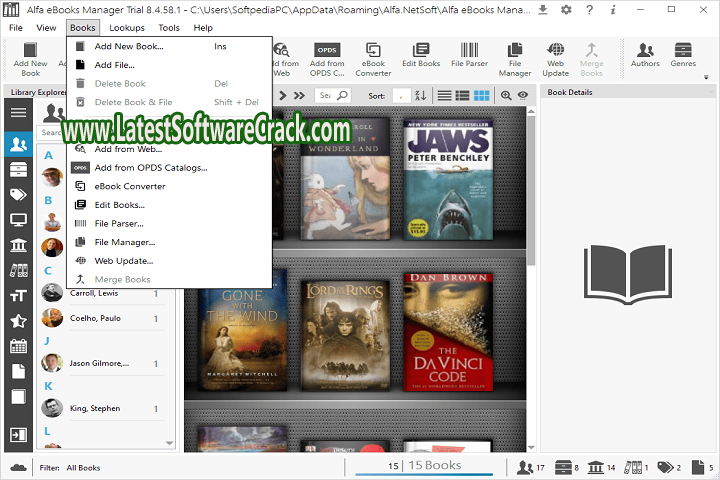The image size is (720, 480).
Task: Choose Add New Book... in Books menu
Action: point(169,46)
